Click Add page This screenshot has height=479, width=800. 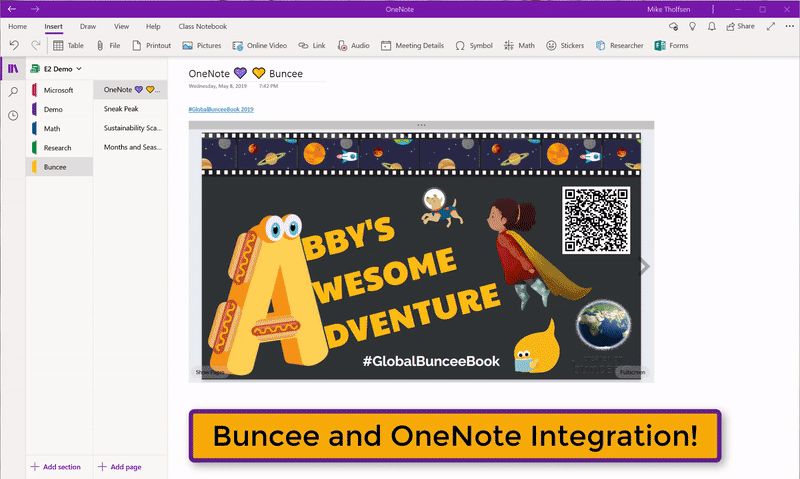click(x=120, y=467)
